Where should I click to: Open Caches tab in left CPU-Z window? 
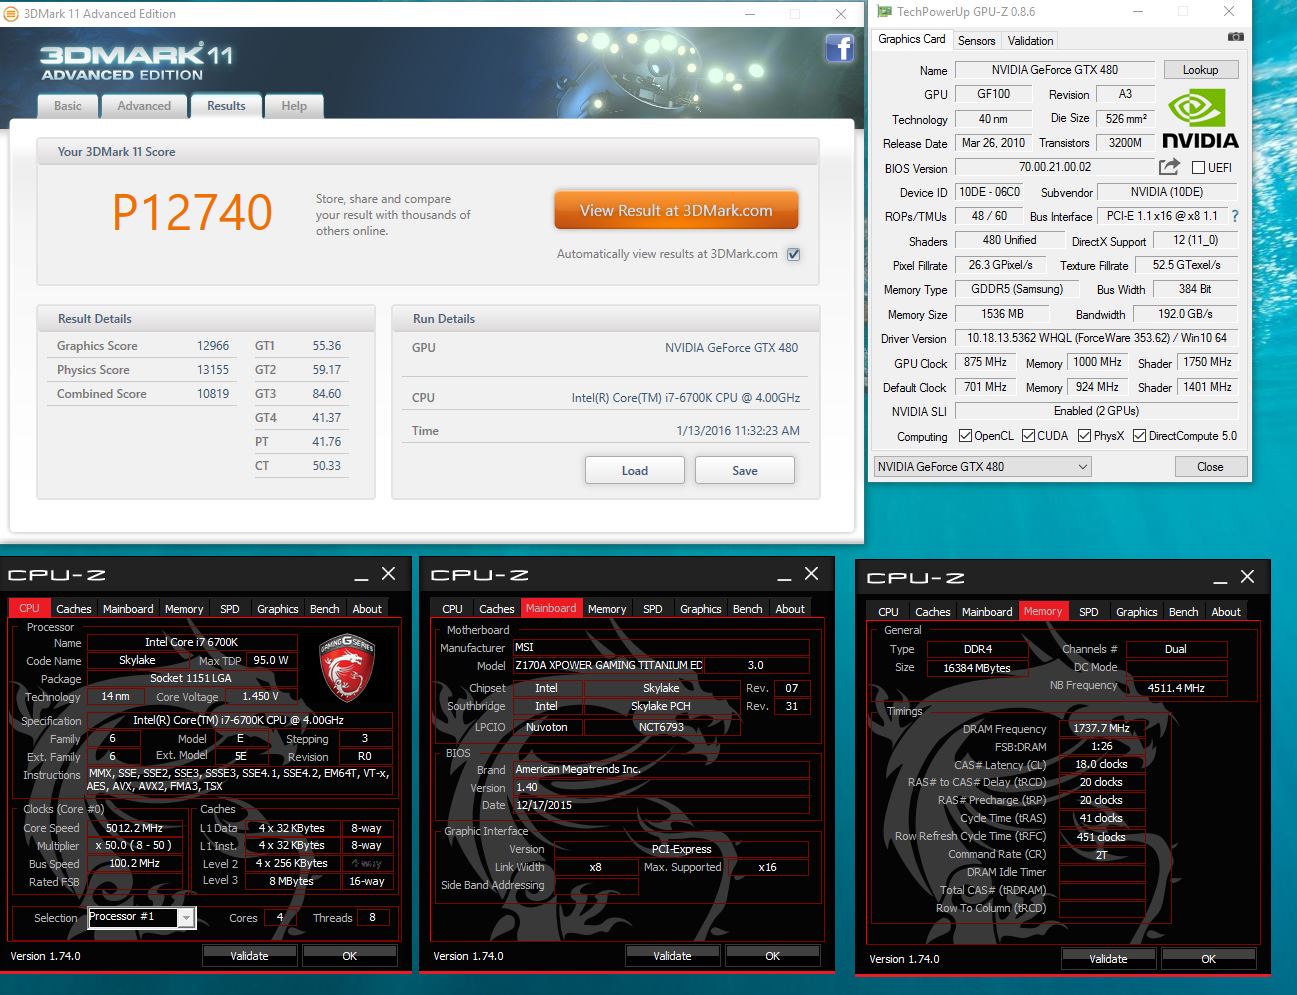tap(73, 608)
